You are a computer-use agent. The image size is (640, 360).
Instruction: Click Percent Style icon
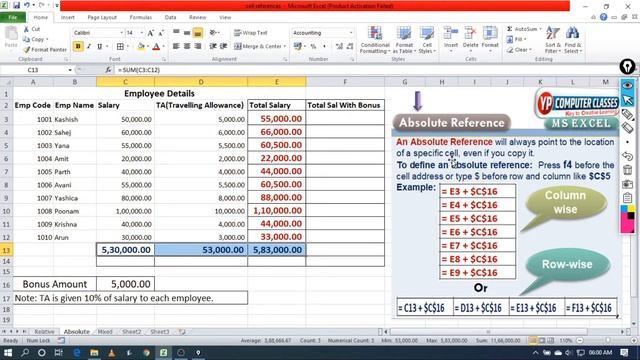pyautogui.click(x=313, y=47)
